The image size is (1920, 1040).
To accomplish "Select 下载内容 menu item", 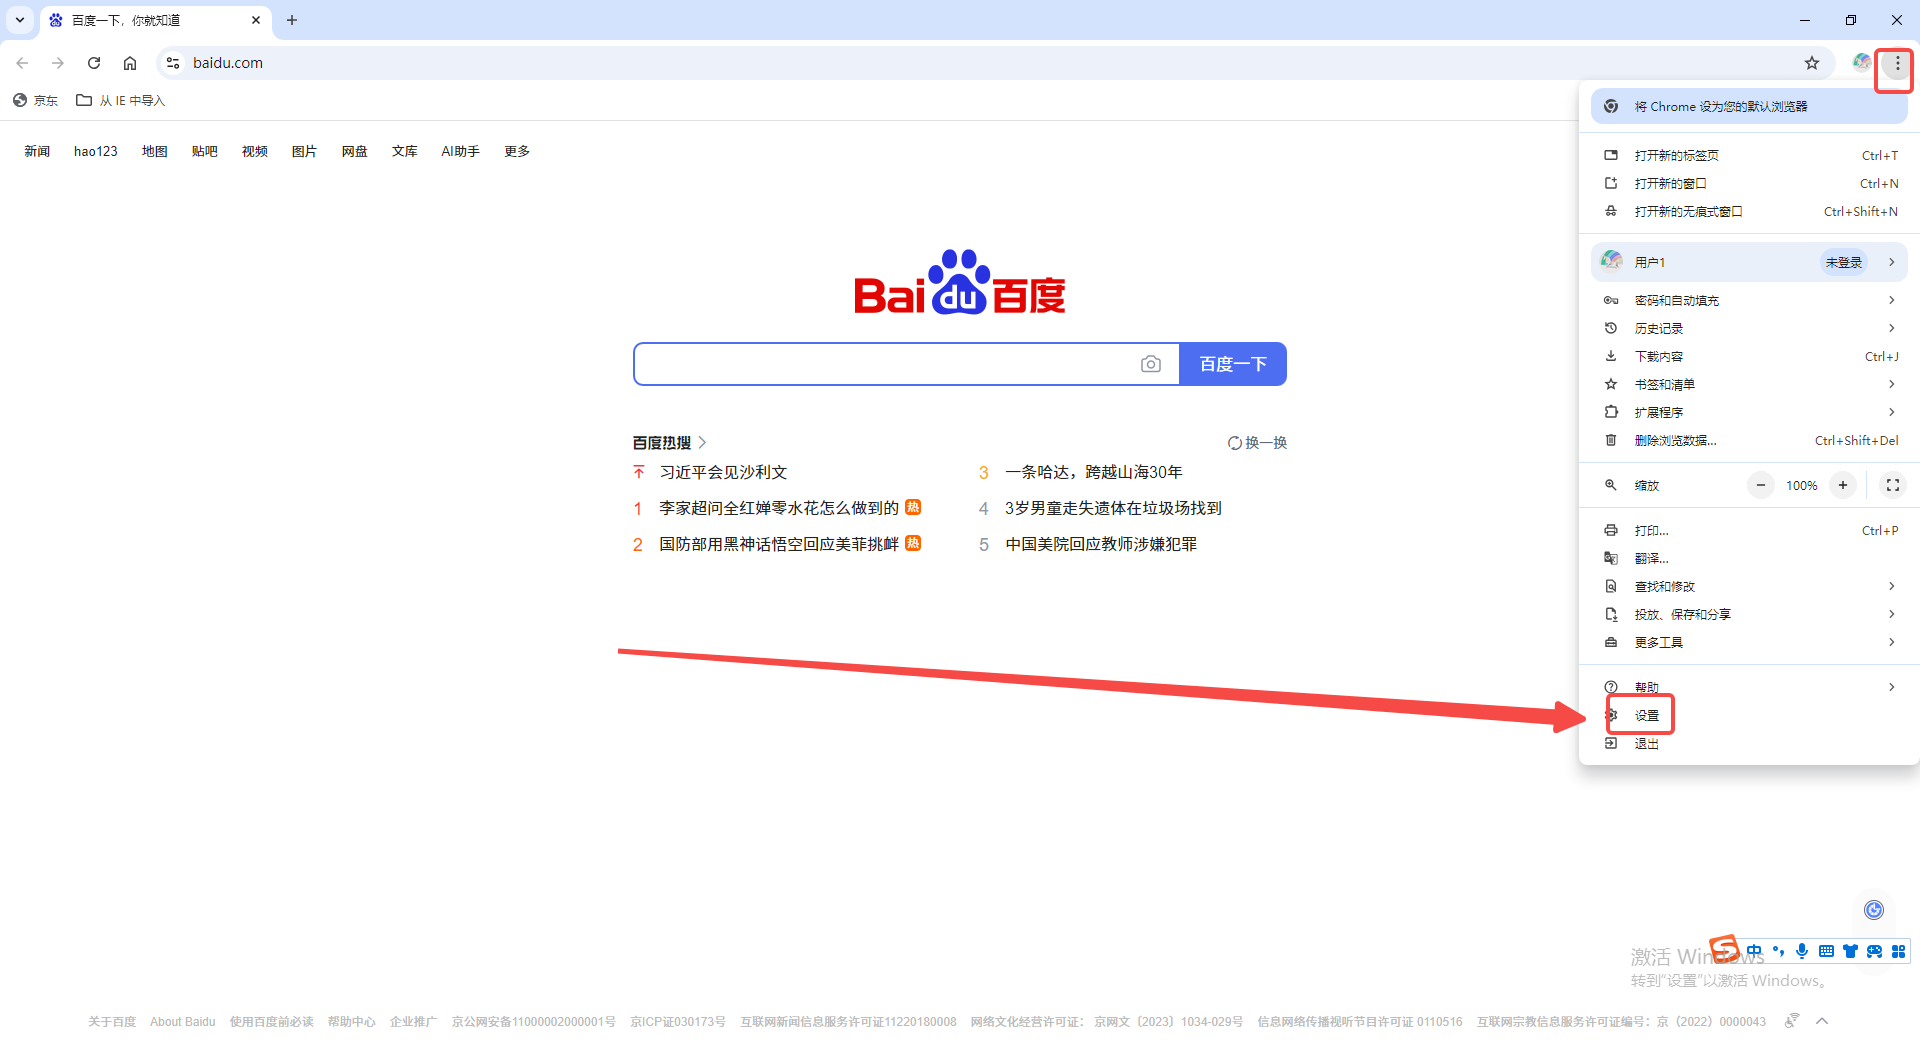I will [1749, 356].
